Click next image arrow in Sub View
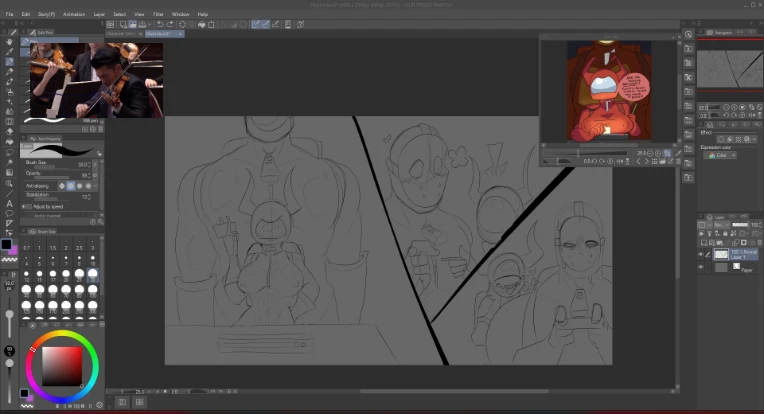This screenshot has height=414, width=764. point(647,161)
